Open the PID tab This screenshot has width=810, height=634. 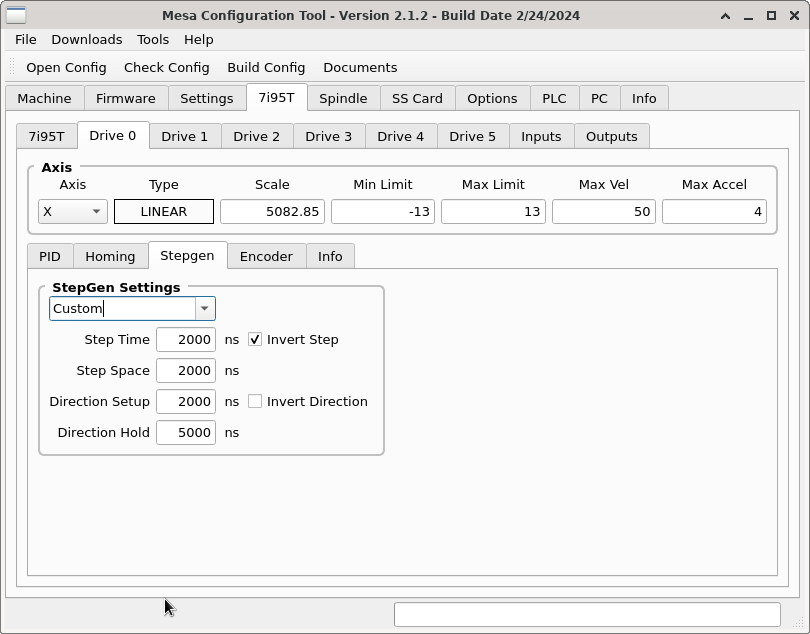click(x=50, y=256)
